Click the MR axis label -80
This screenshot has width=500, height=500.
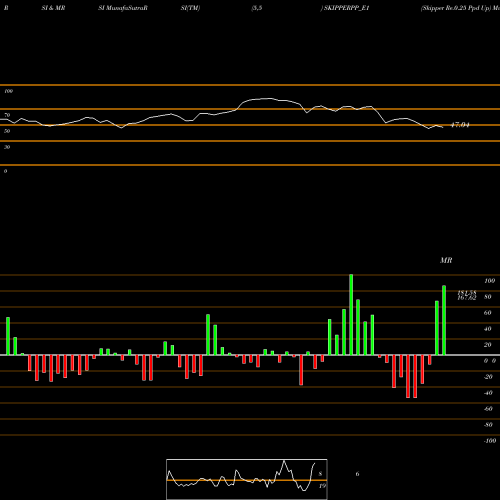tap(488, 425)
